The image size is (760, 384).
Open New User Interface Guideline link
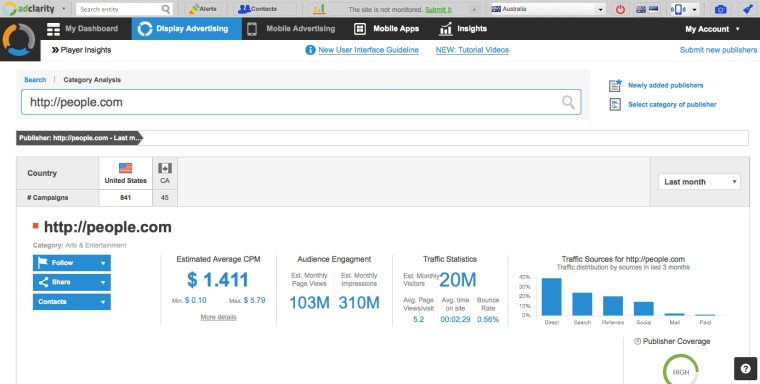point(368,50)
